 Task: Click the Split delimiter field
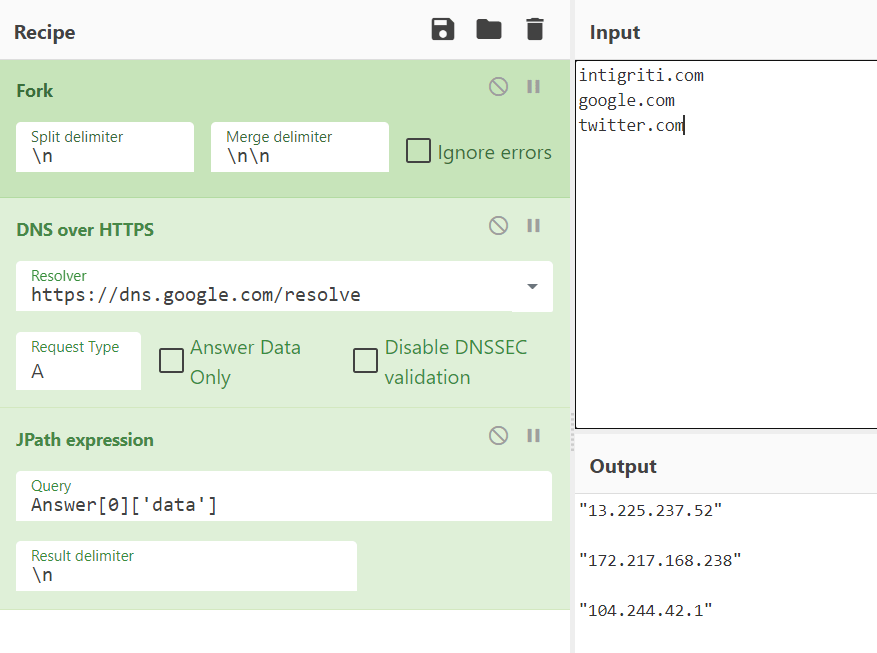105,147
